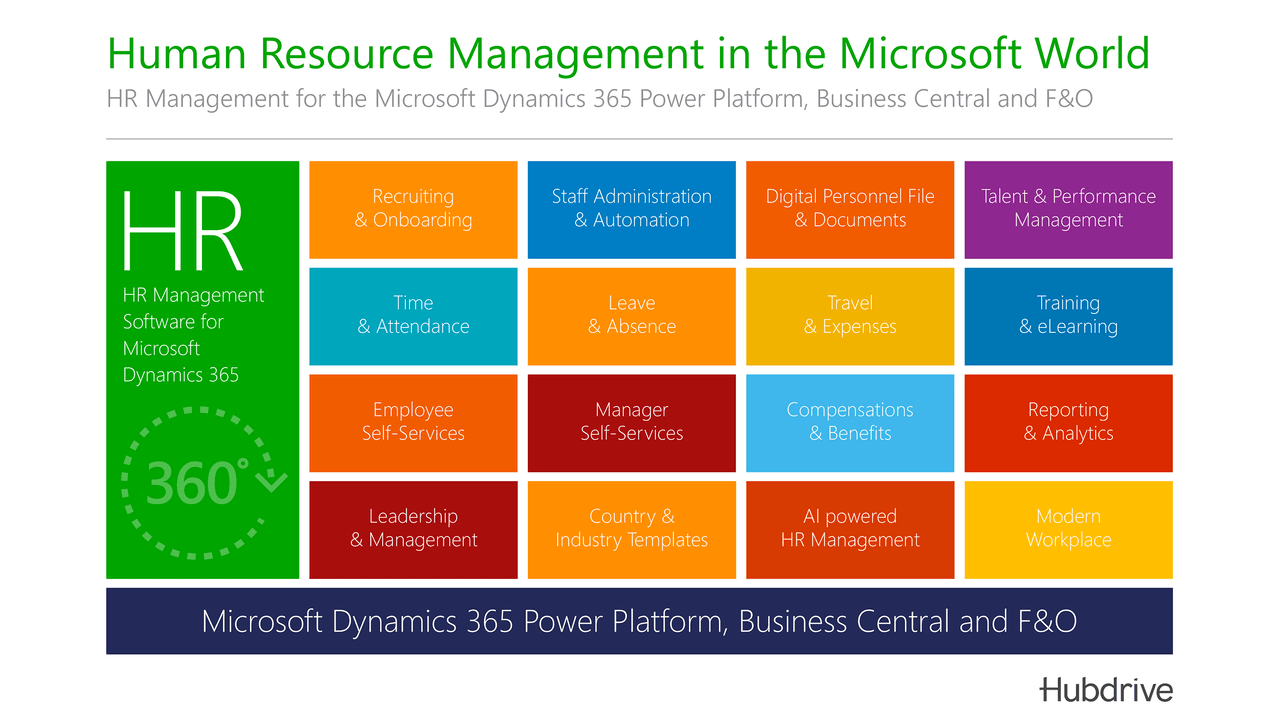1280x720 pixels.
Task: Open Talent & Performance Management tile
Action: click(1068, 210)
